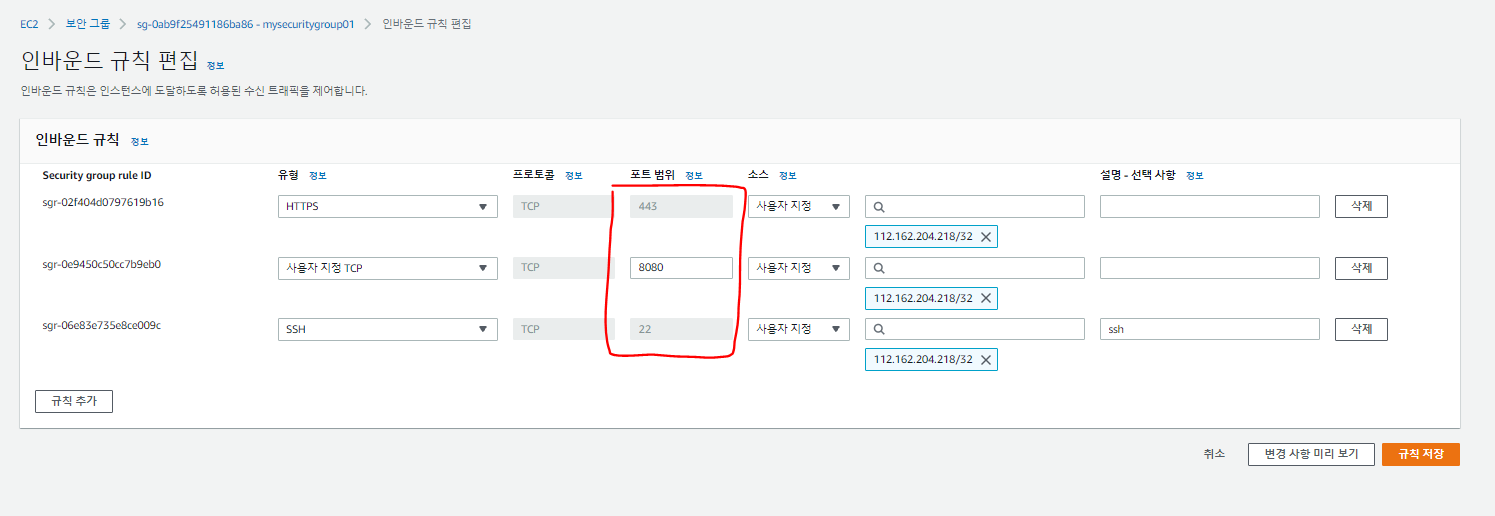Click 변경 사항 미리 보기 button
Screen dimensions: 1495x516
1311,454
